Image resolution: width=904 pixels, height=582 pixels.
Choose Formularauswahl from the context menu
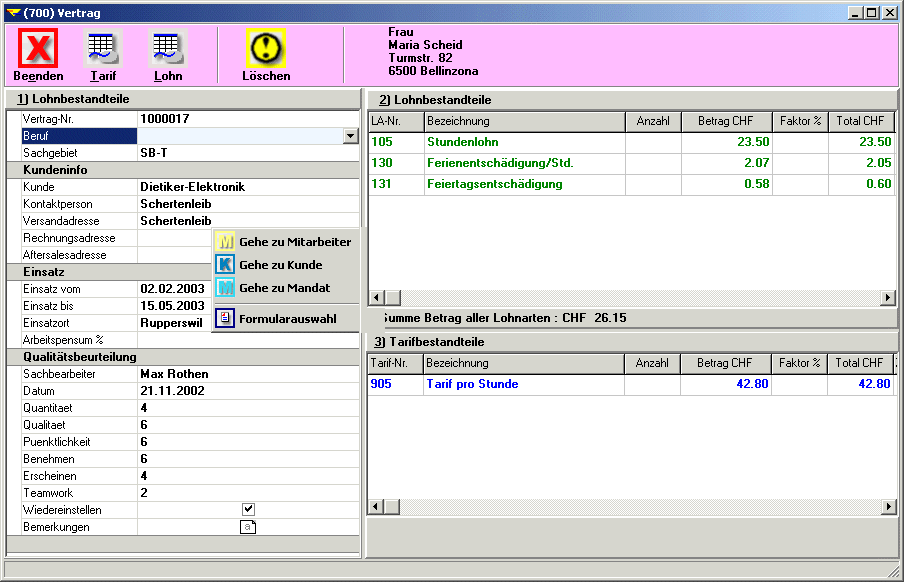(x=290, y=317)
